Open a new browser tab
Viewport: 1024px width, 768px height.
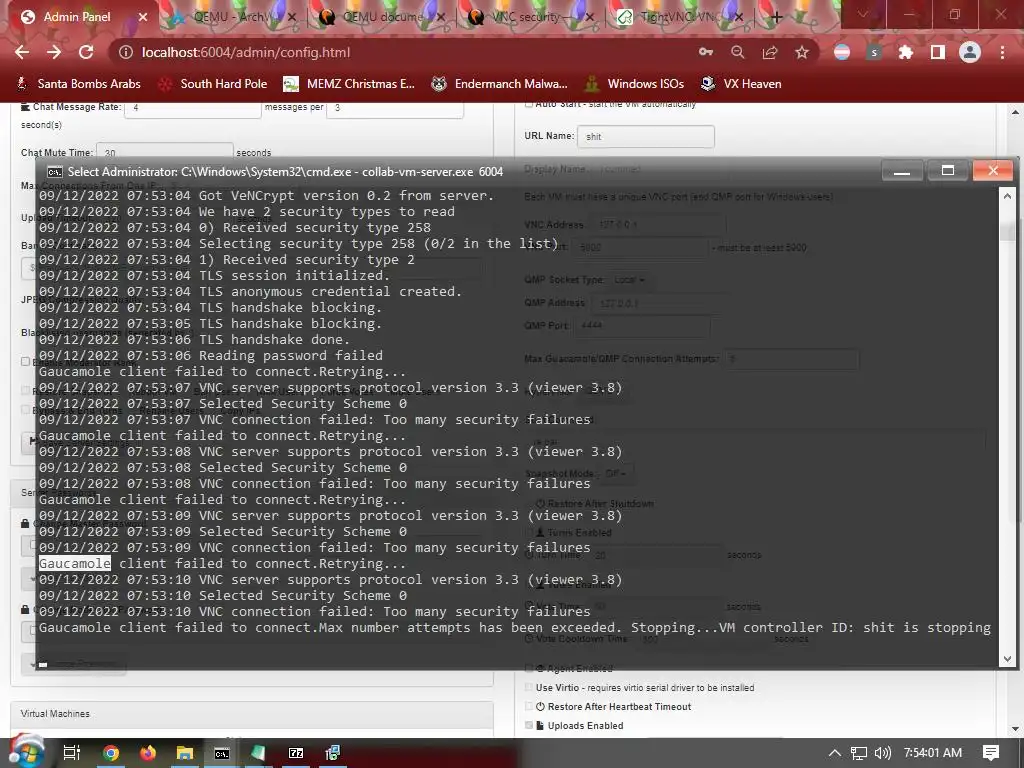coord(776,17)
